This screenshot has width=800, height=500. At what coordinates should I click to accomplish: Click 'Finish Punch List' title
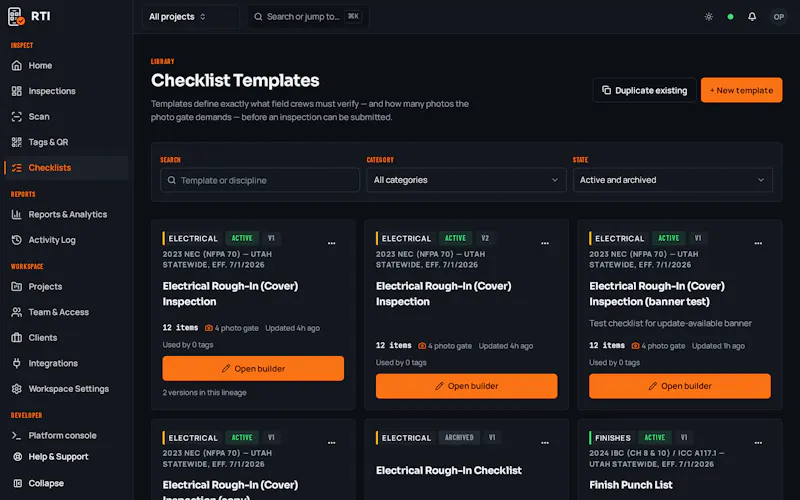[631, 485]
